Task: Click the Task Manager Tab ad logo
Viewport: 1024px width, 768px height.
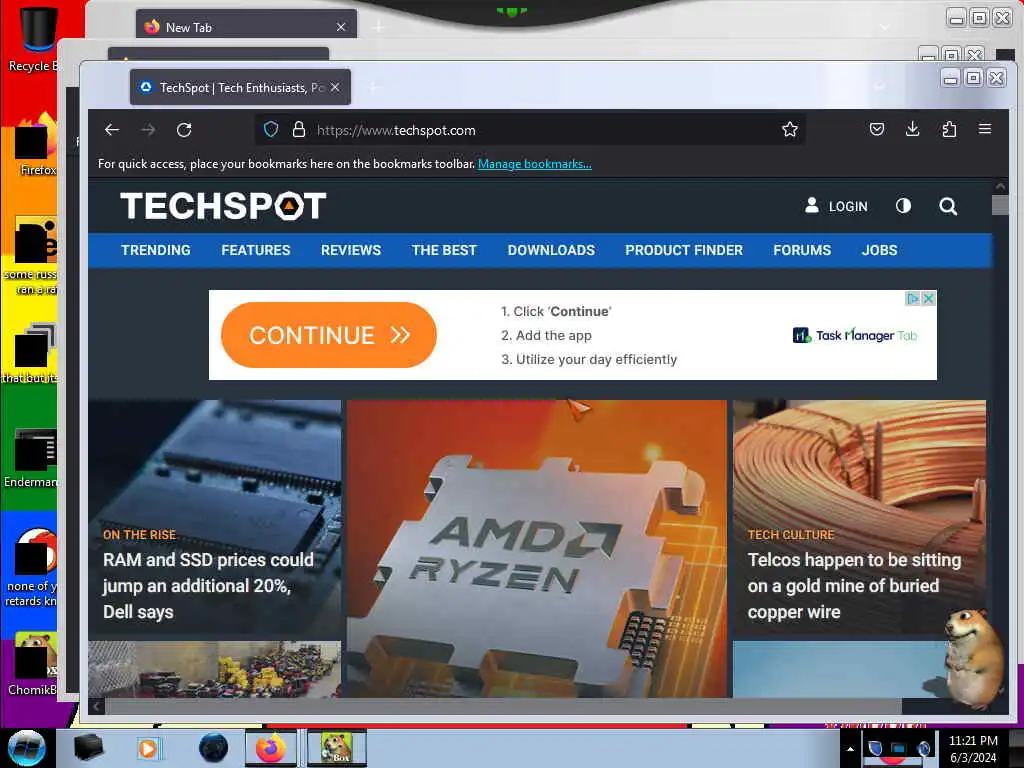Action: point(854,335)
